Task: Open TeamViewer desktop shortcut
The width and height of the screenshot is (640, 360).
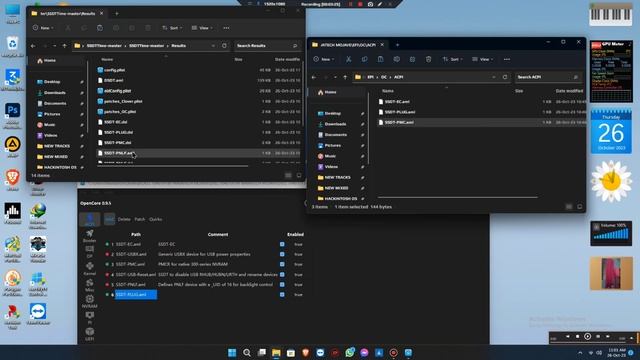Action: tap(38, 314)
